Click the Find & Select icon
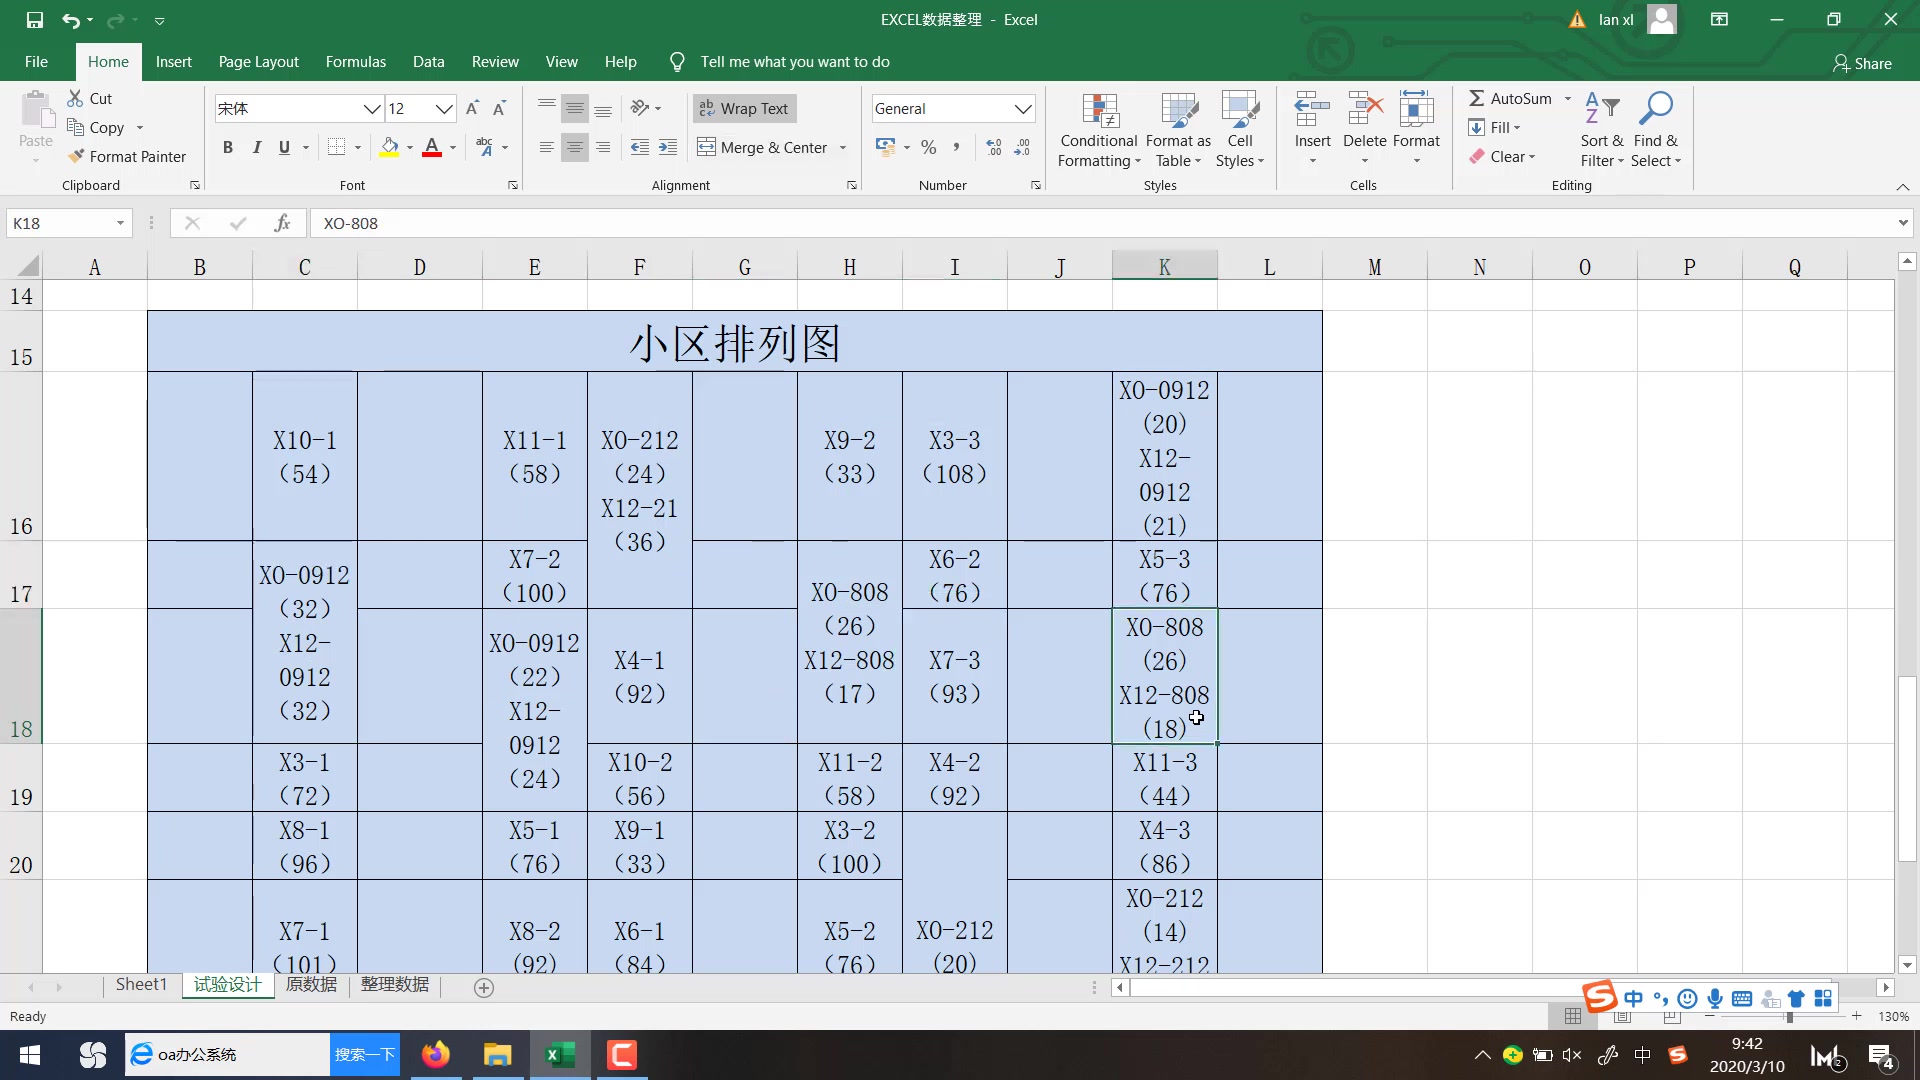This screenshot has height=1080, width=1920. pos(1655,128)
